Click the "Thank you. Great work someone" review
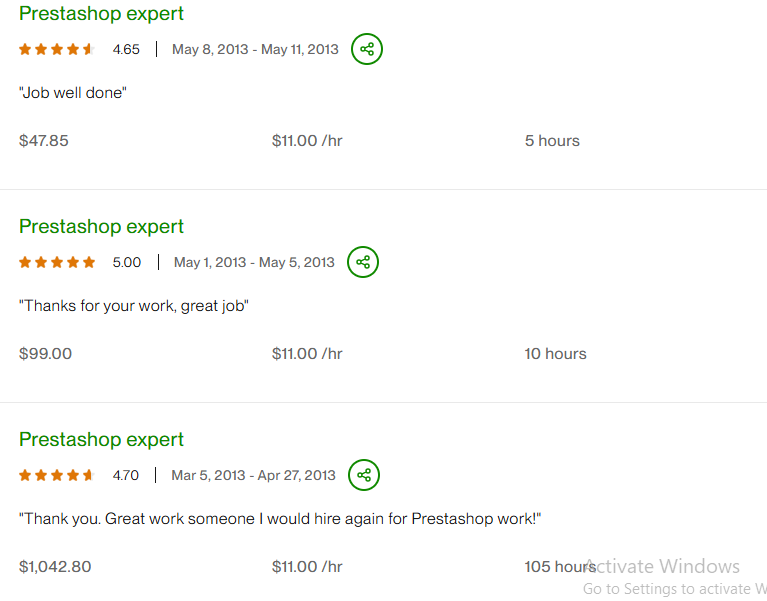Viewport: 767px width, 601px height. point(280,519)
